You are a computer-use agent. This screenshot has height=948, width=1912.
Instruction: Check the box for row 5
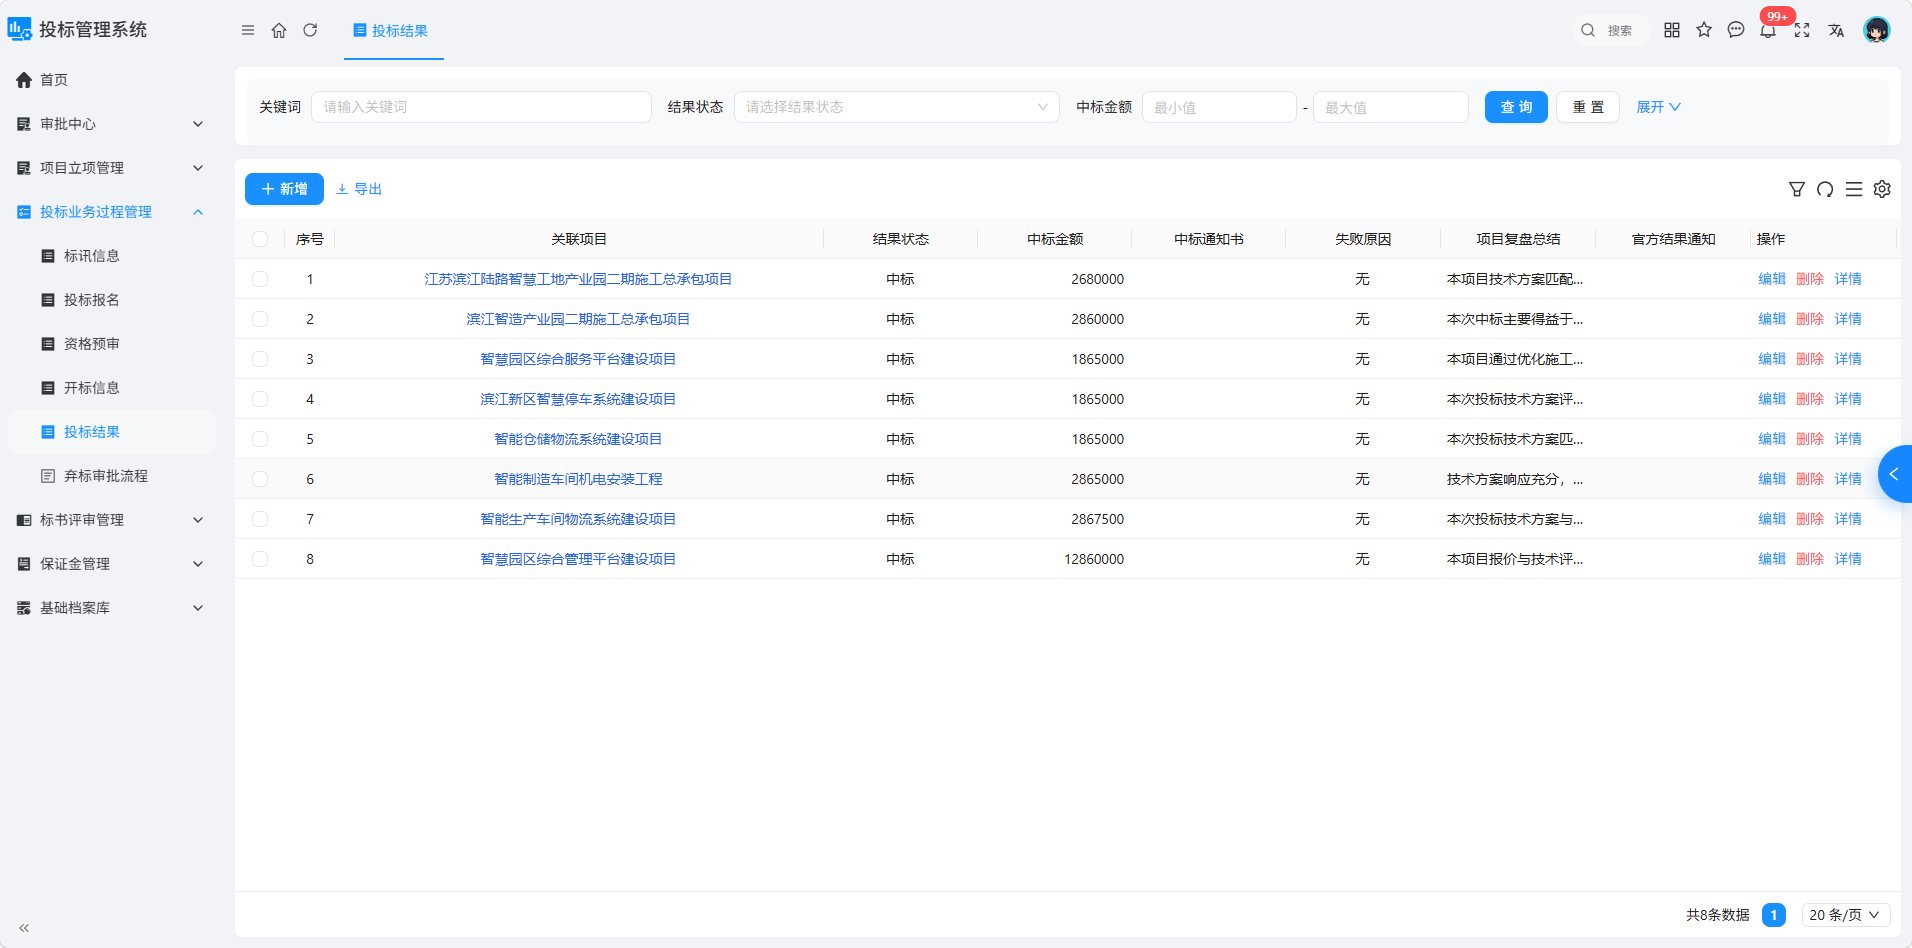click(x=260, y=439)
